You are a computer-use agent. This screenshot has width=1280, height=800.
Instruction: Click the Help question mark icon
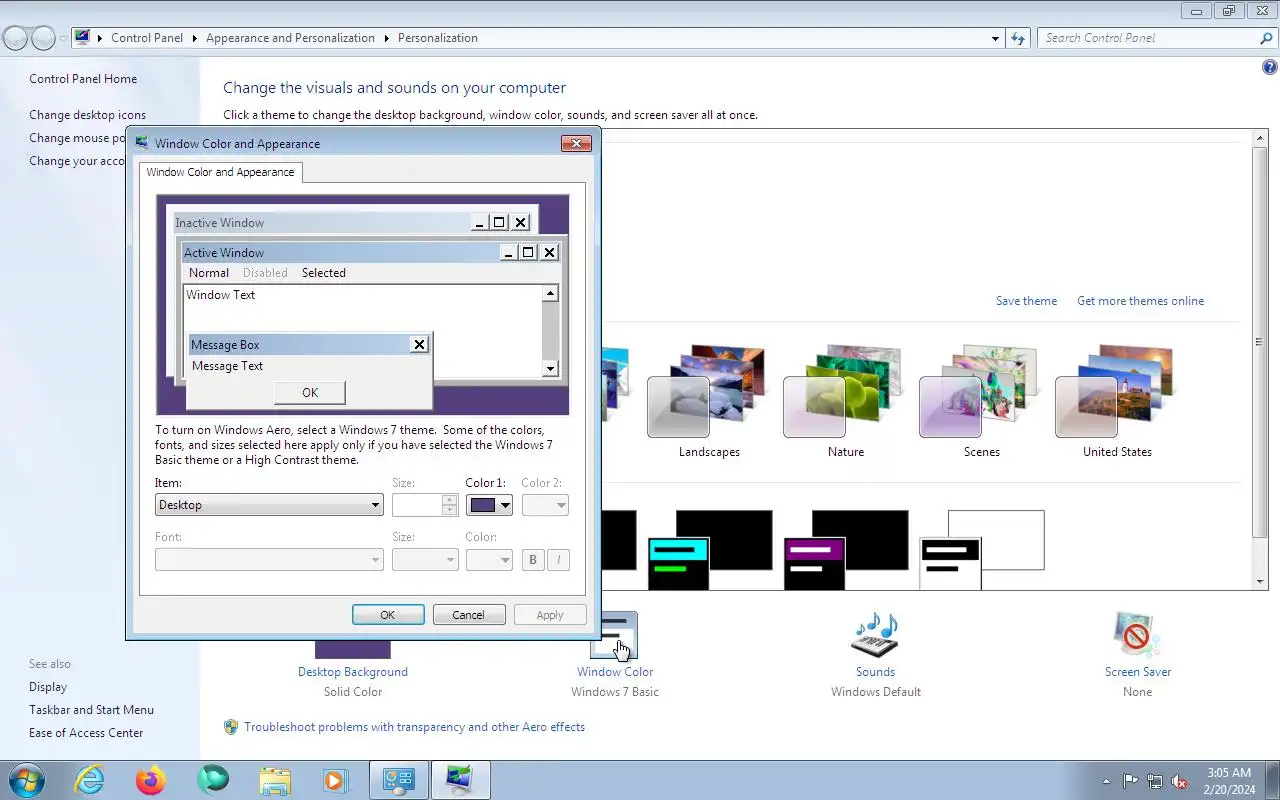tap(1270, 68)
